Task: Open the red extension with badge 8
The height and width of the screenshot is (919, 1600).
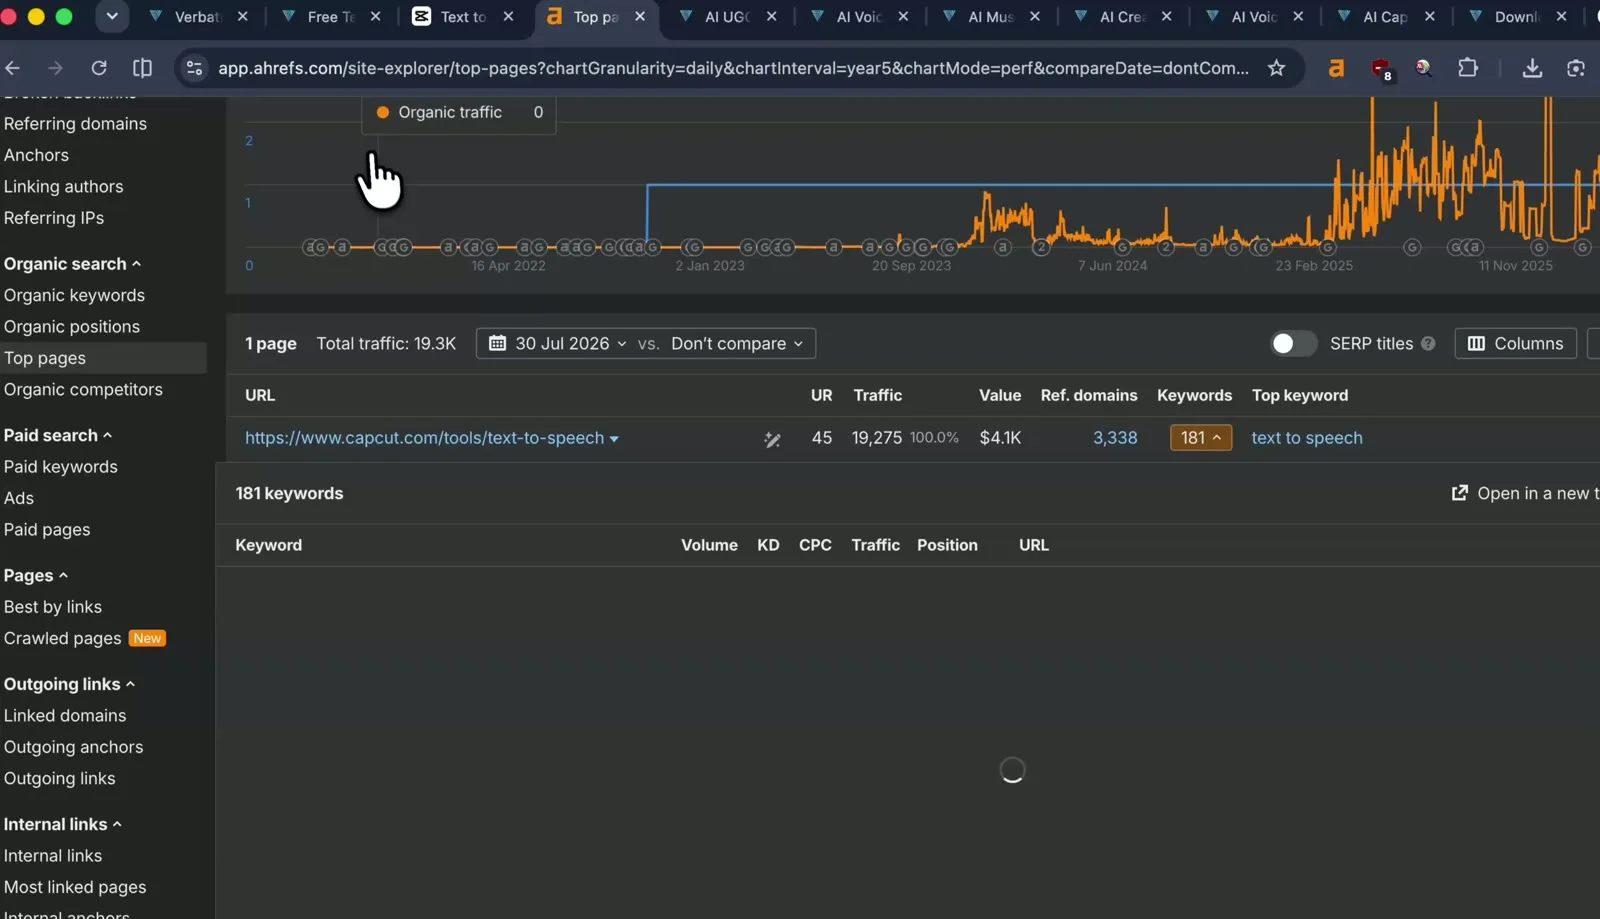Action: 1381,69
